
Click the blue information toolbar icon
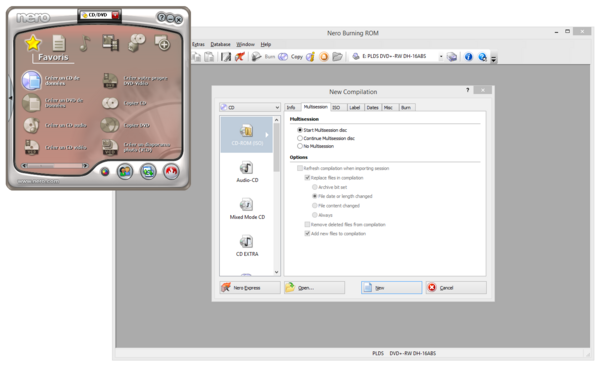click(468, 57)
